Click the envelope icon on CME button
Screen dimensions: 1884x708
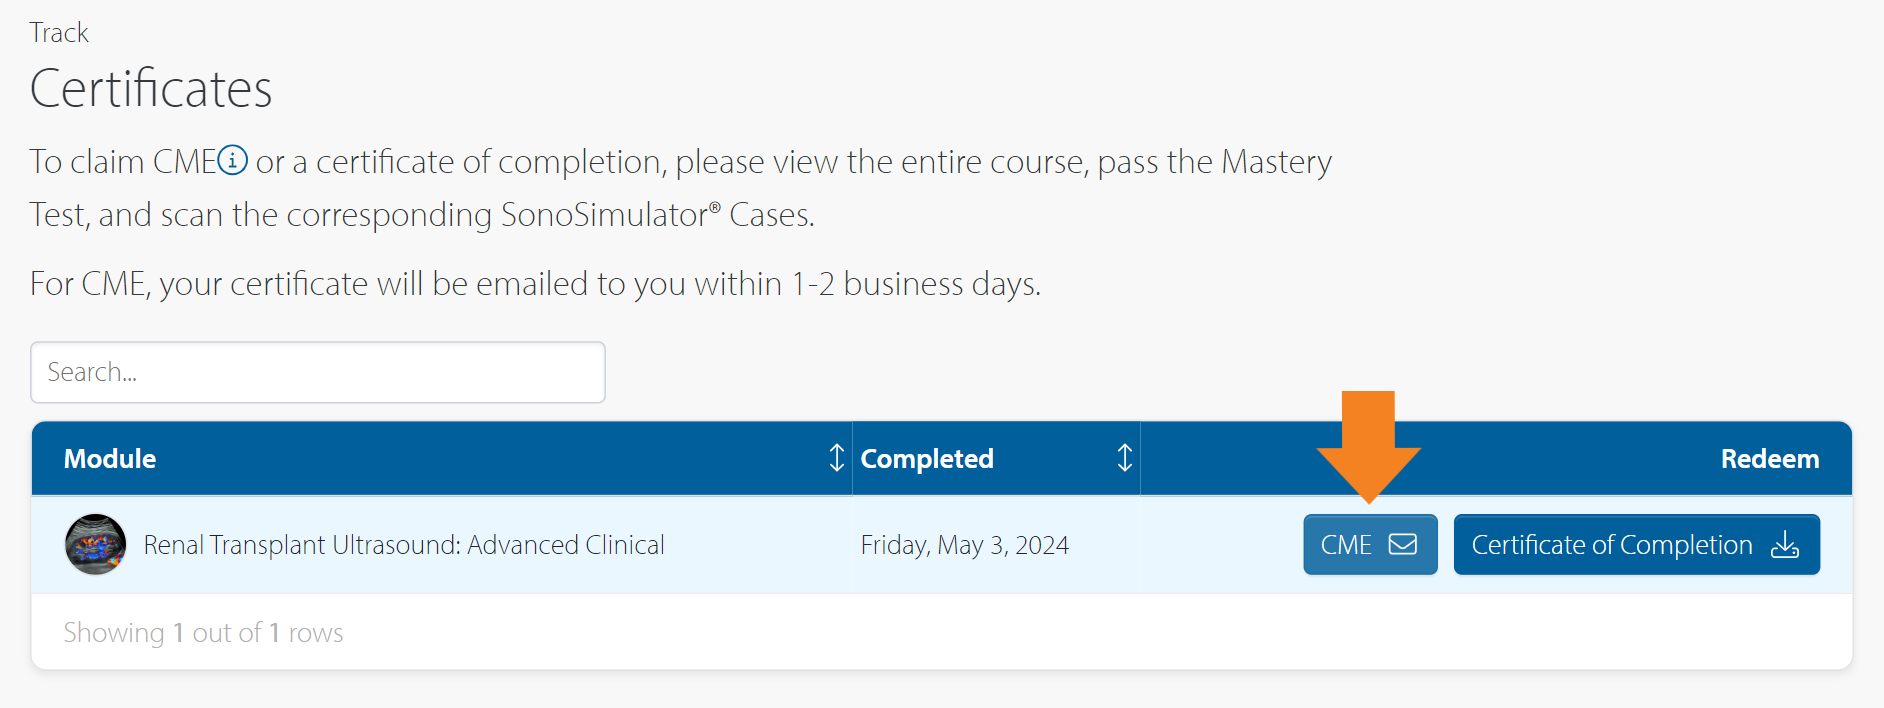pyautogui.click(x=1403, y=544)
